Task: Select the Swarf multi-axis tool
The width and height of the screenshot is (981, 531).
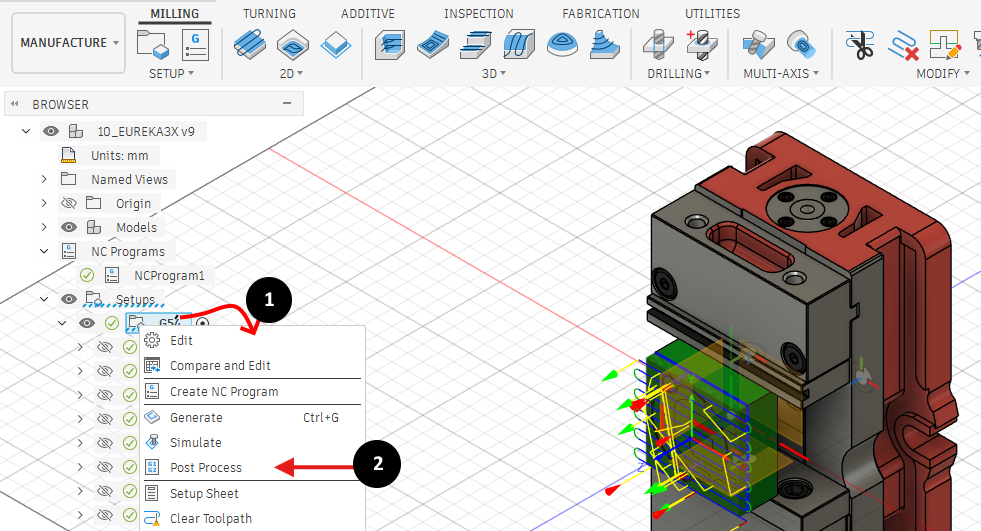Action: coord(758,45)
